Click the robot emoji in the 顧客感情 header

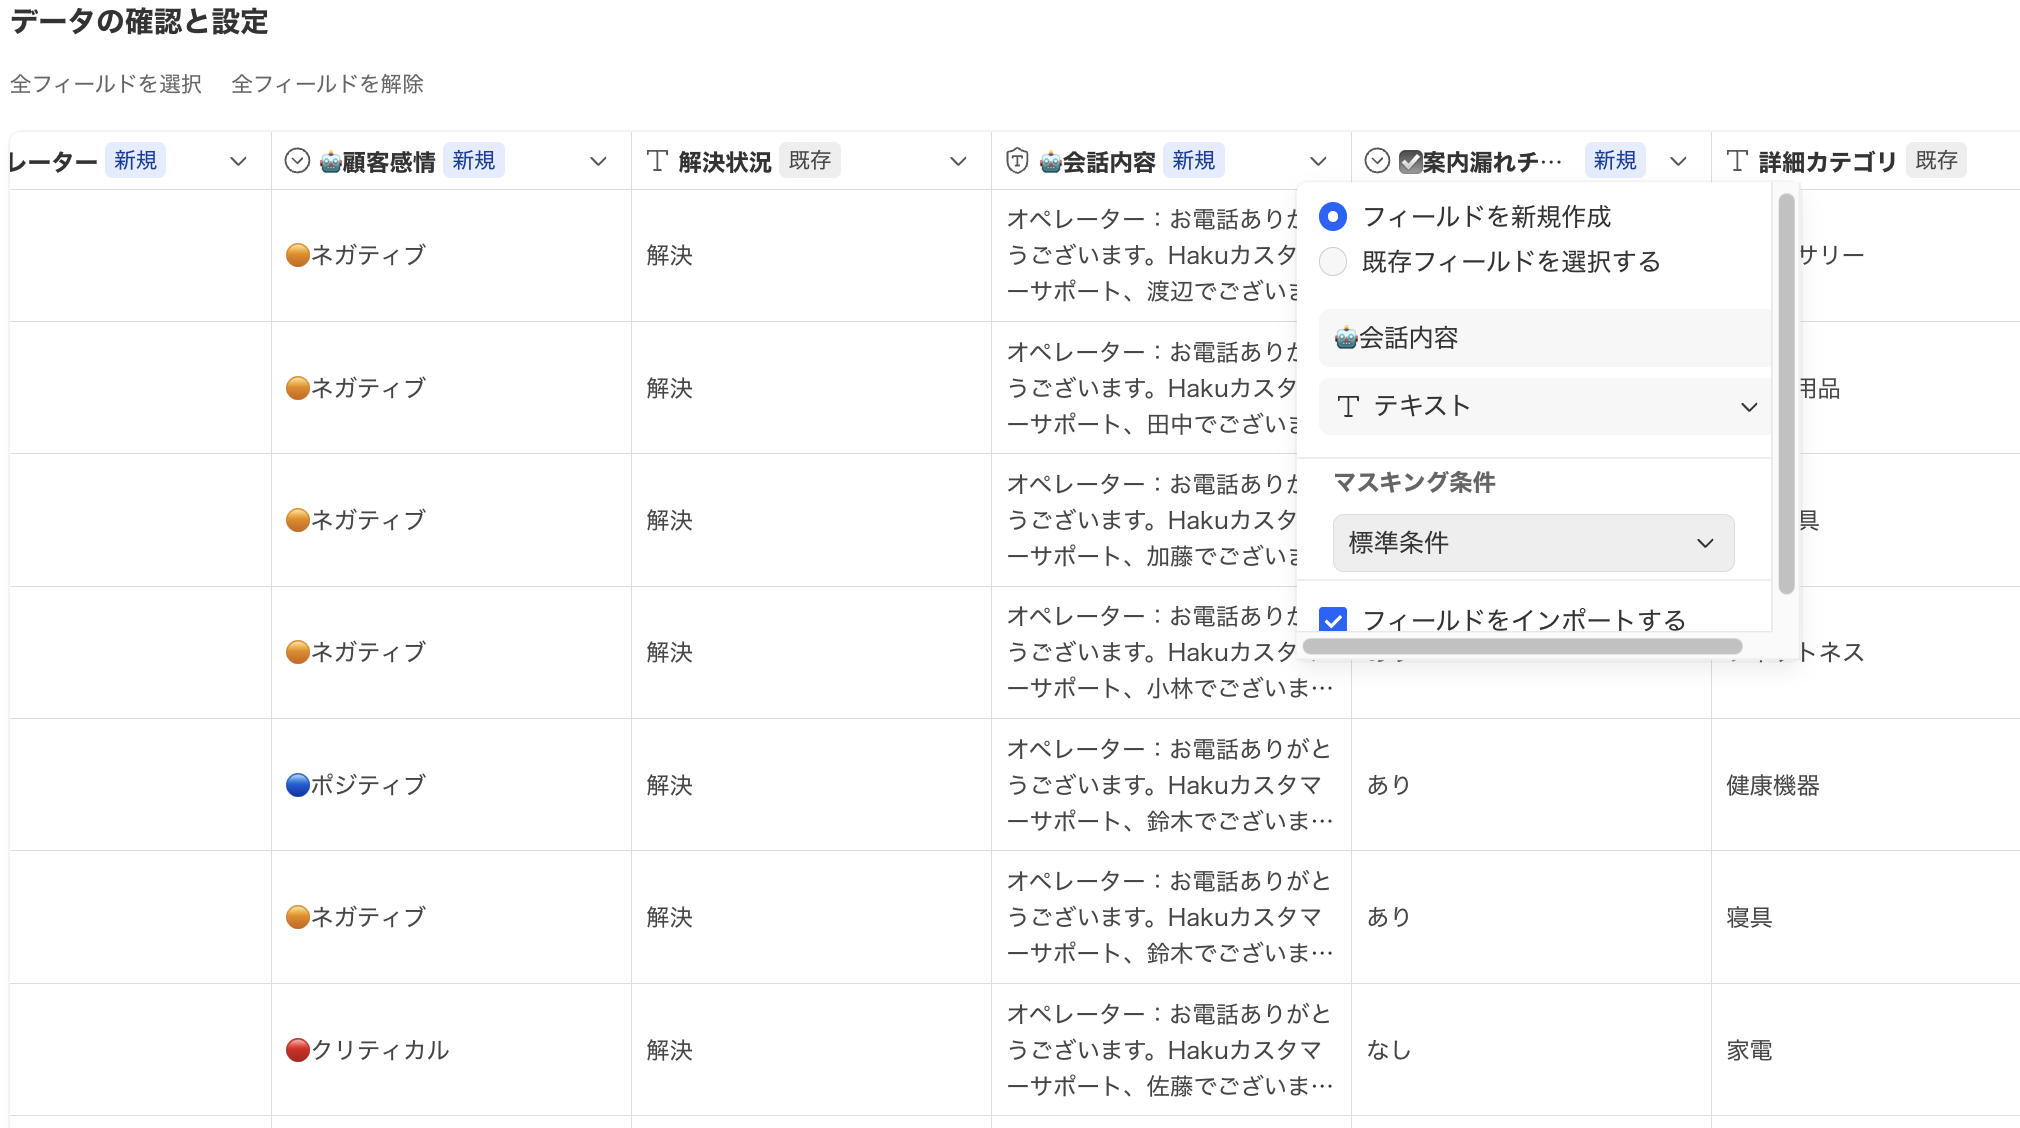pos(330,162)
